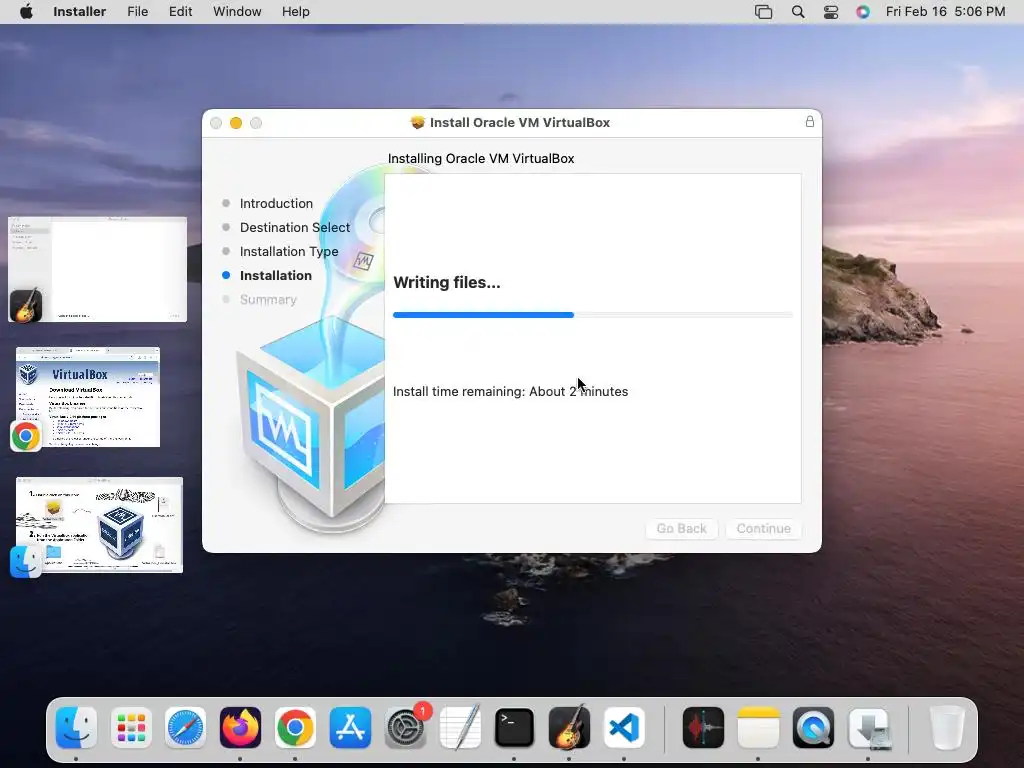
Task: Open Terminal from the Dock
Action: pos(515,727)
